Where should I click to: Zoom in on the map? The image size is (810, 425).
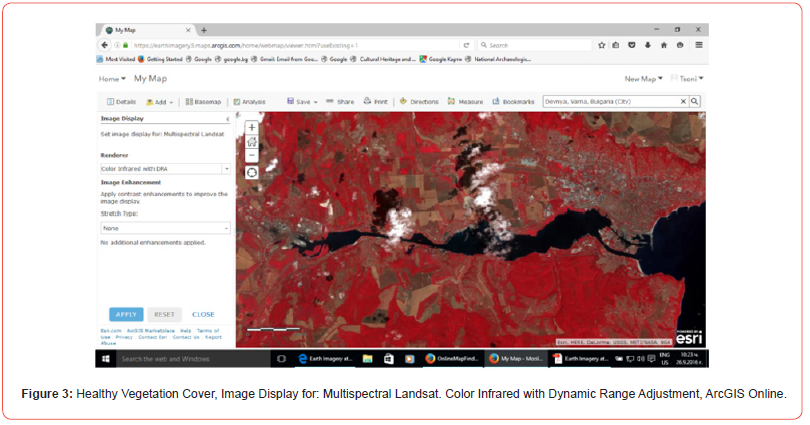point(251,127)
